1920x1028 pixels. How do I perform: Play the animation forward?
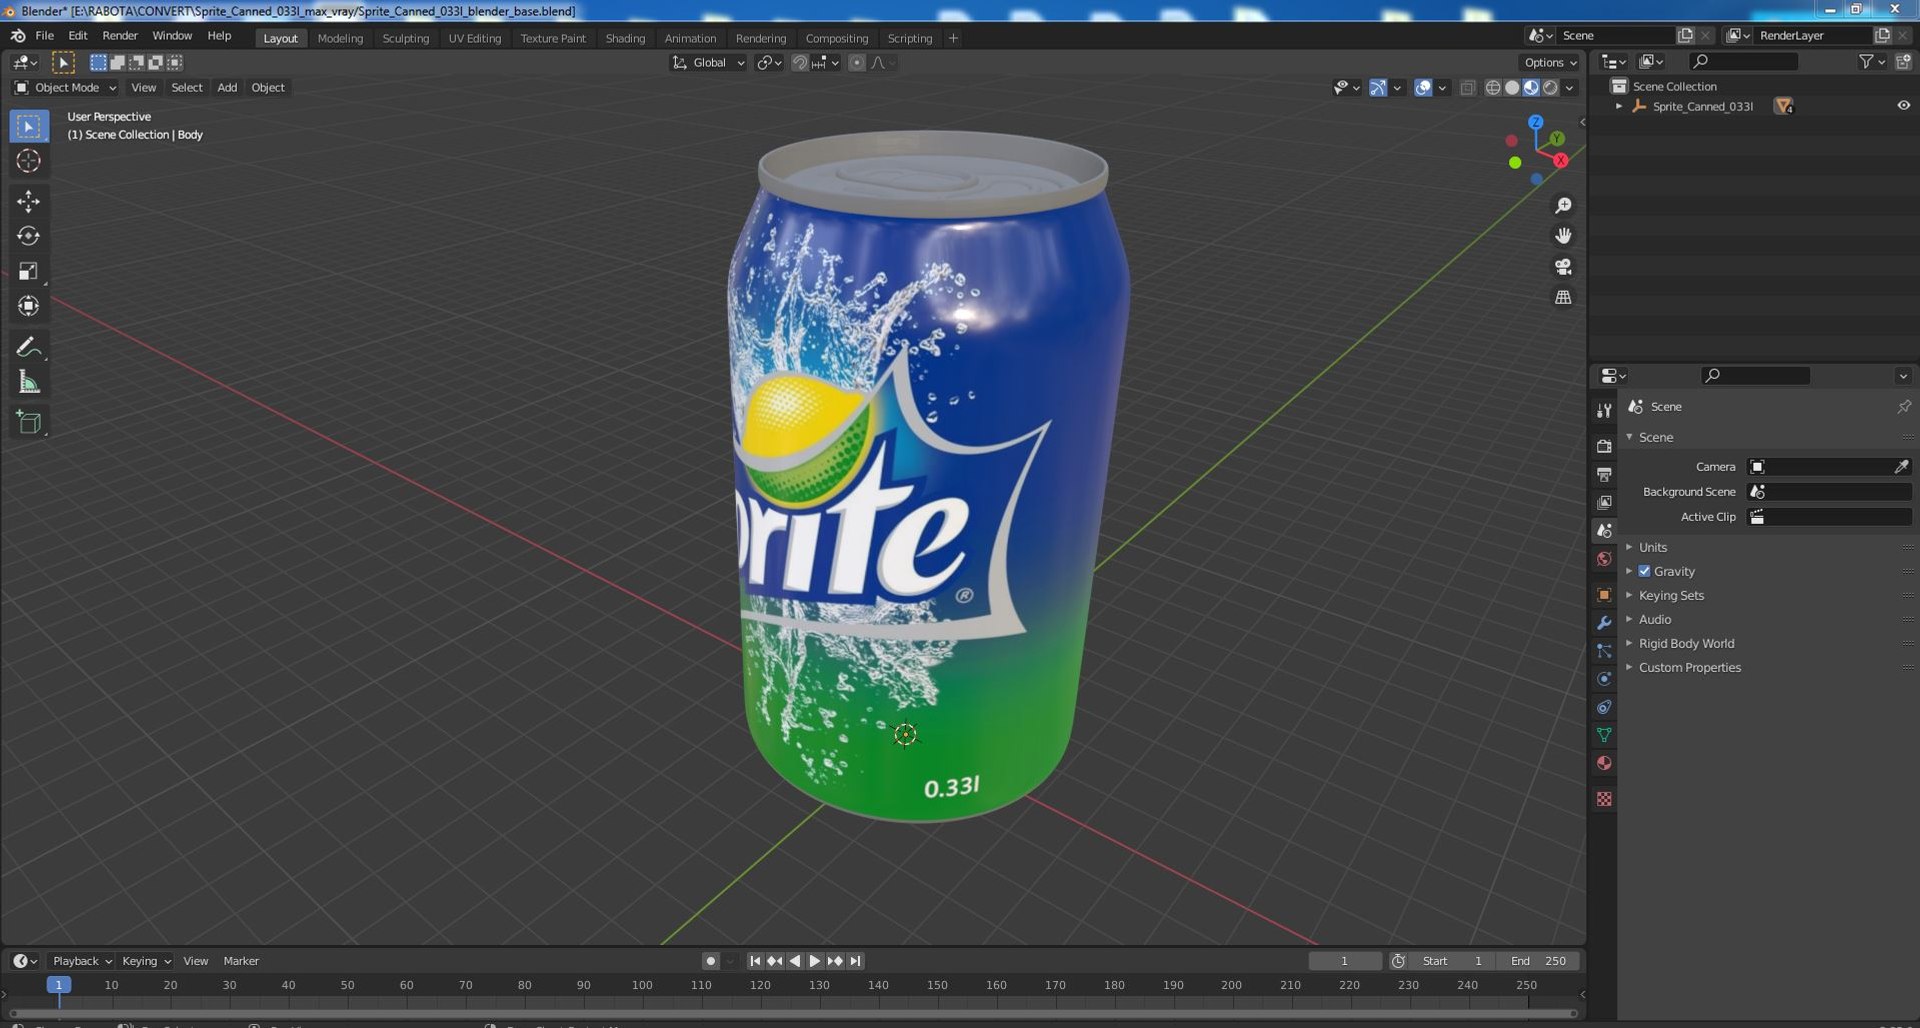814,961
